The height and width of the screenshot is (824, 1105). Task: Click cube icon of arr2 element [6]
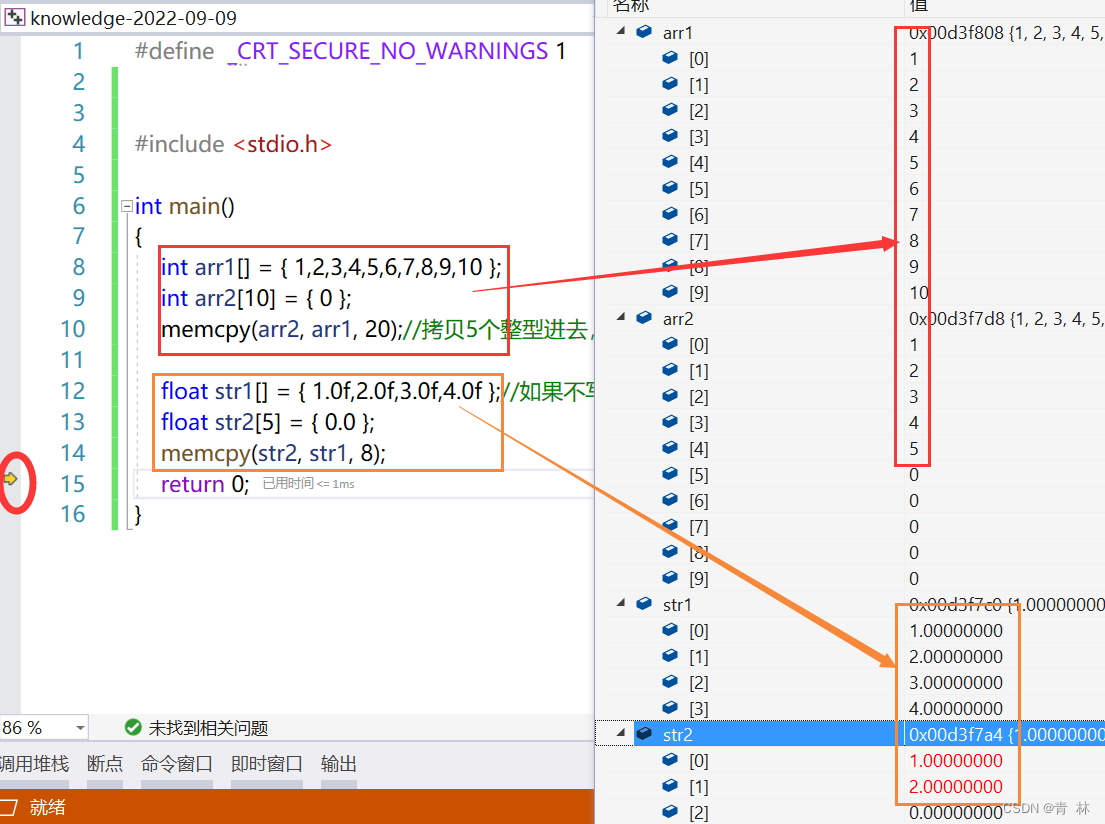tap(670, 500)
